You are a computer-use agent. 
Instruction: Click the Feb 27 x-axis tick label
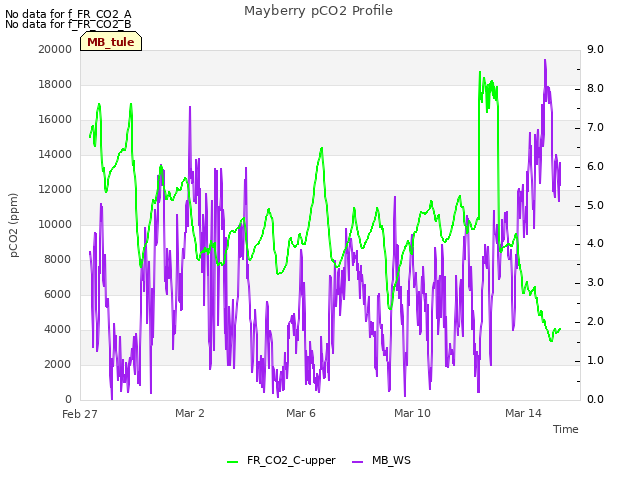click(80, 414)
